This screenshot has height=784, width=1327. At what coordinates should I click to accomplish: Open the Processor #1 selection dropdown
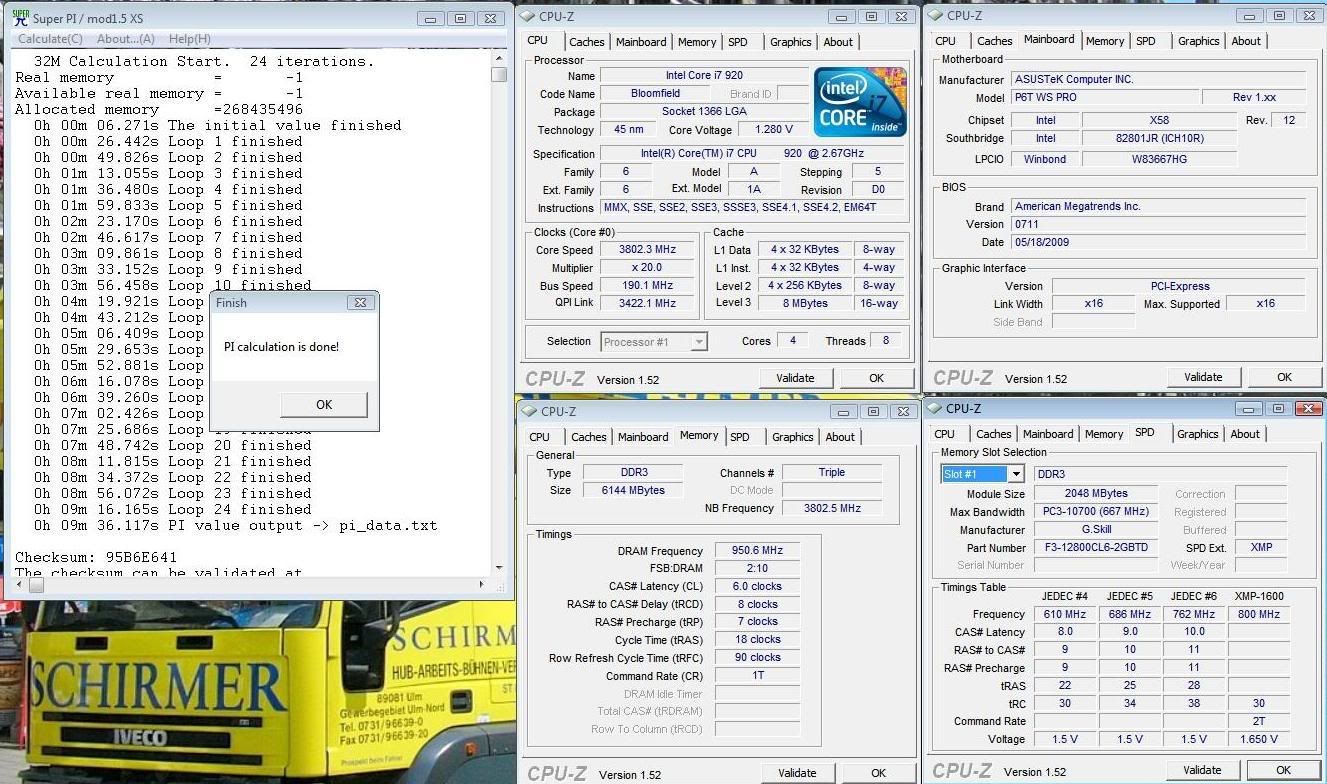(699, 342)
